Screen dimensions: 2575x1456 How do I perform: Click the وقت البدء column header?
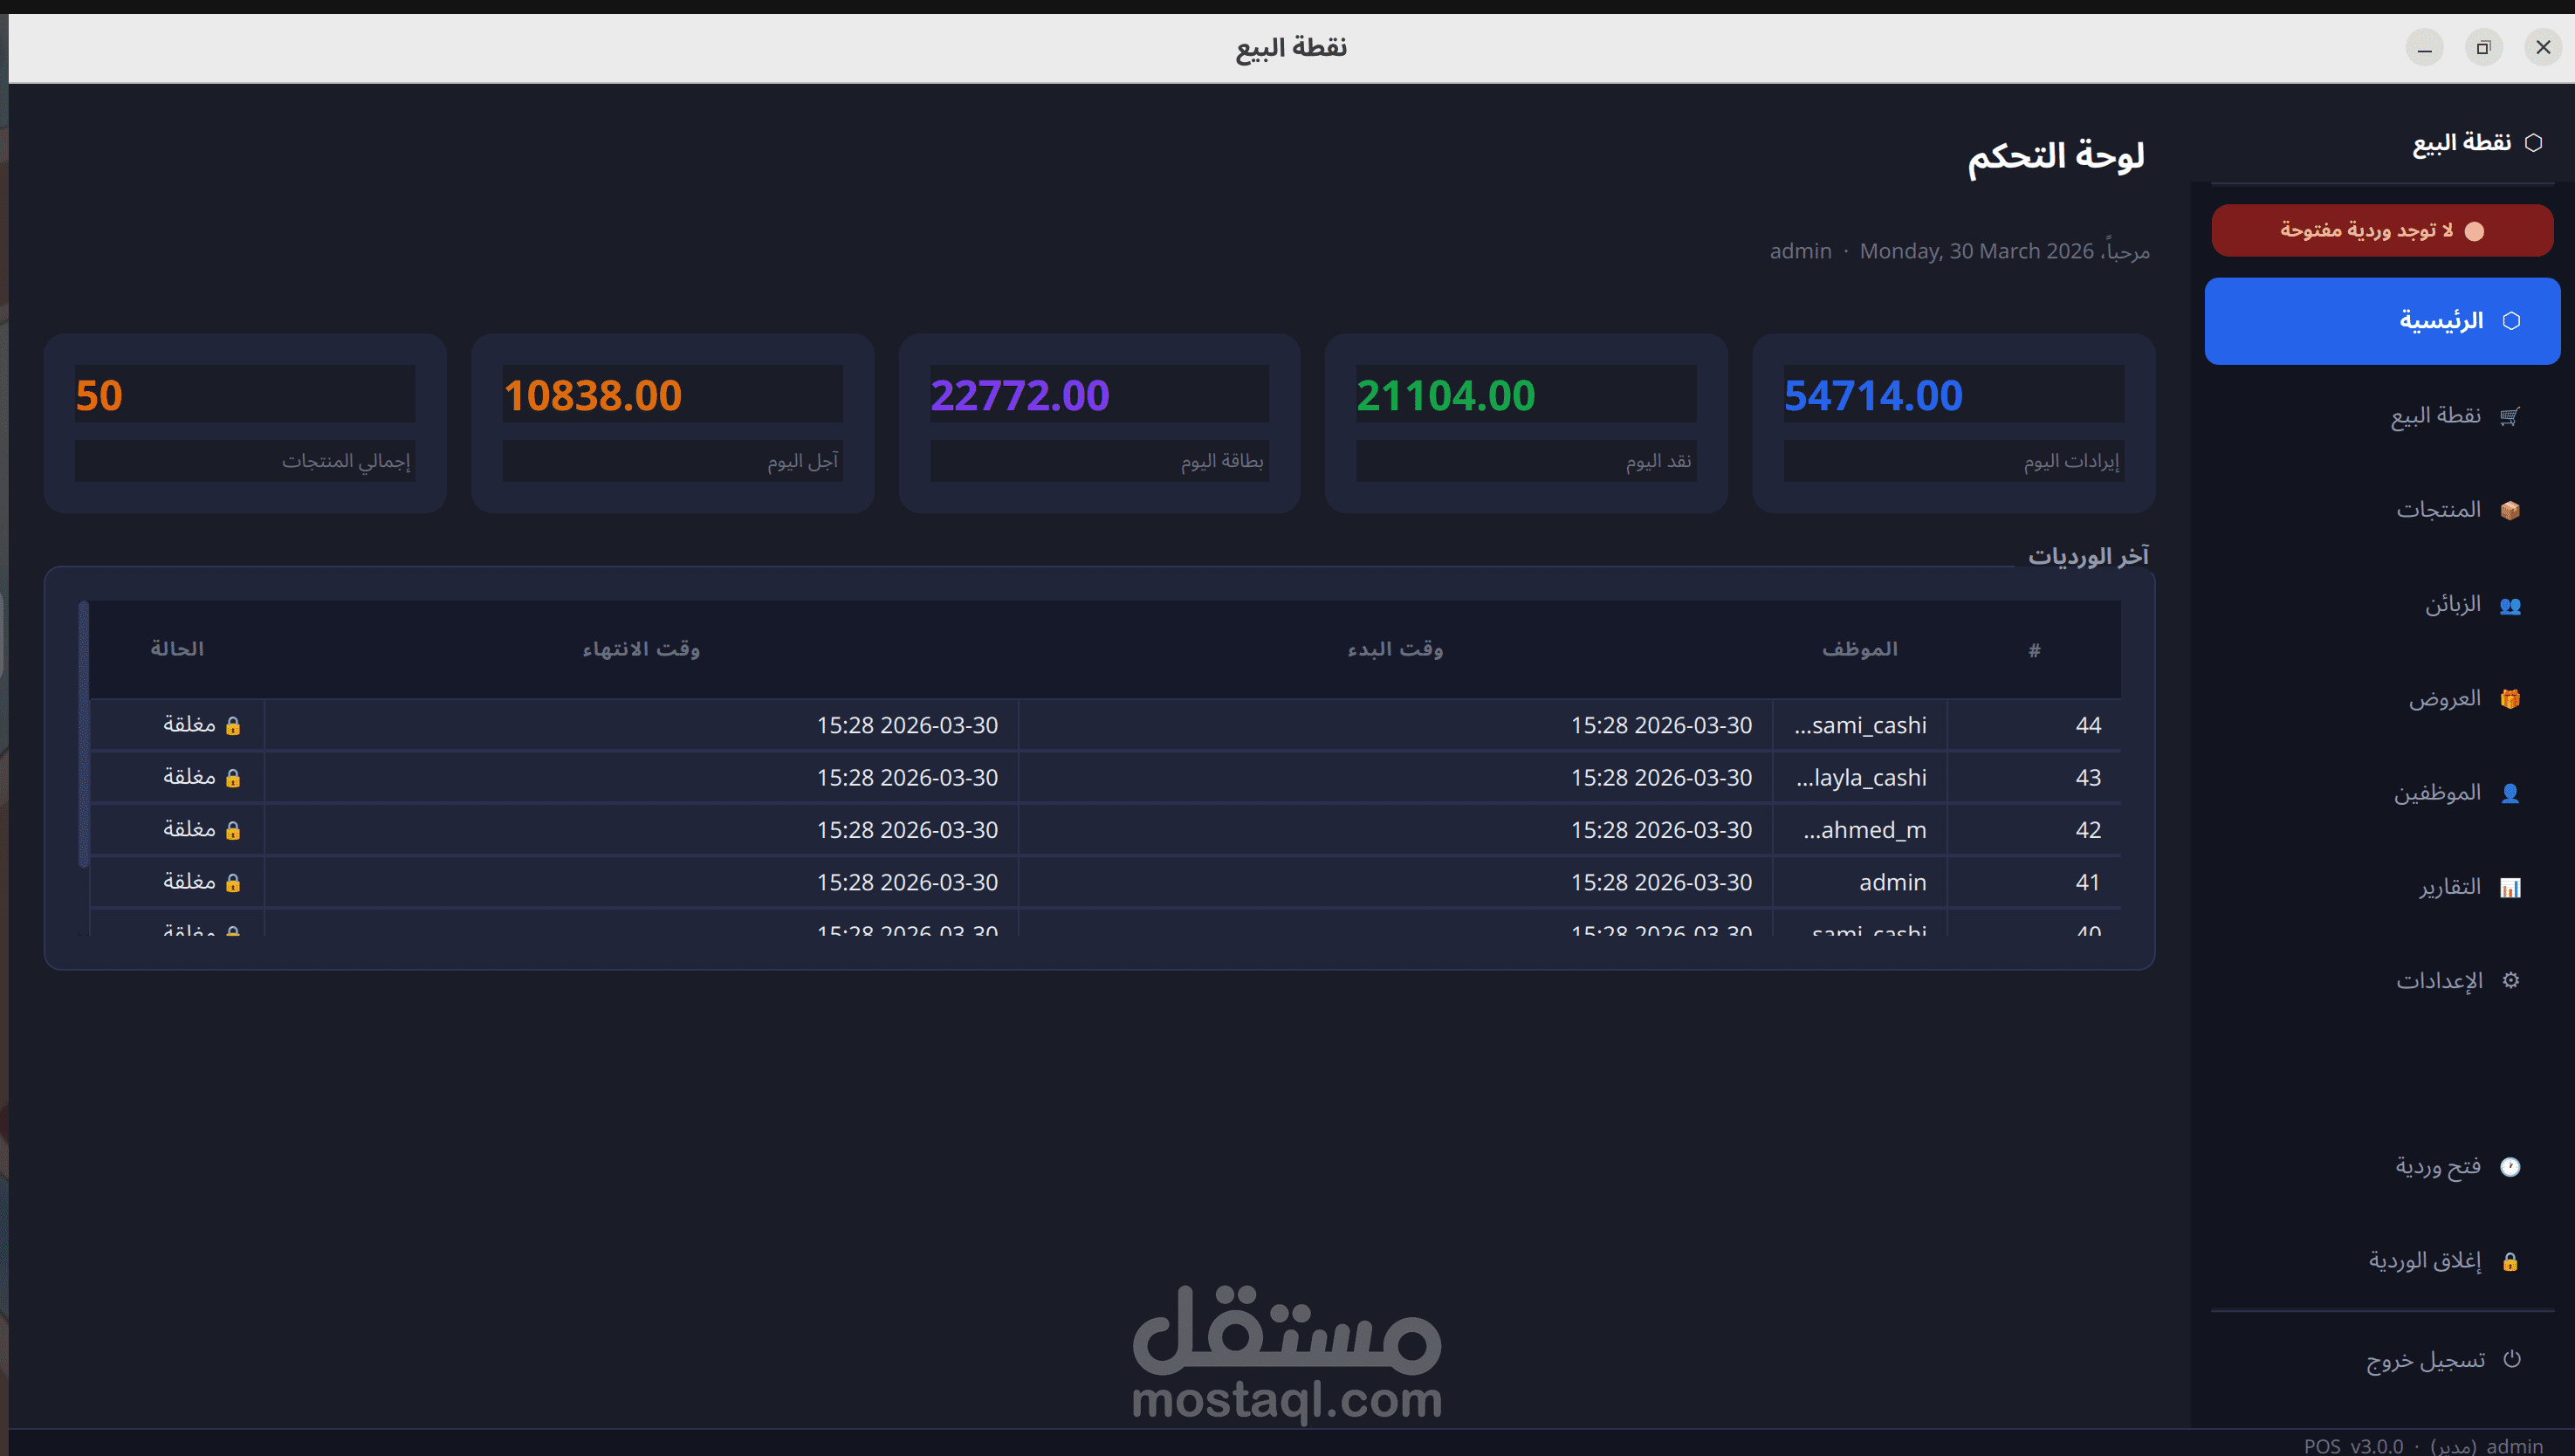[1394, 649]
